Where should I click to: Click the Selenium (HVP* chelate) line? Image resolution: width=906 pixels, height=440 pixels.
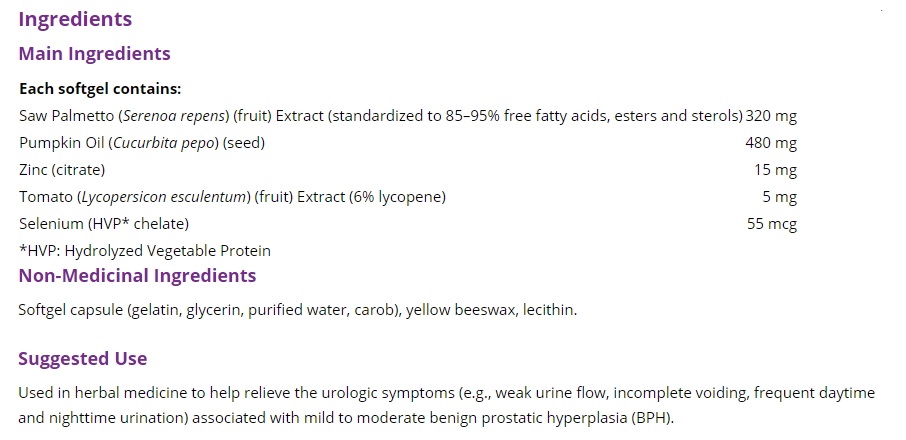[x=104, y=224]
